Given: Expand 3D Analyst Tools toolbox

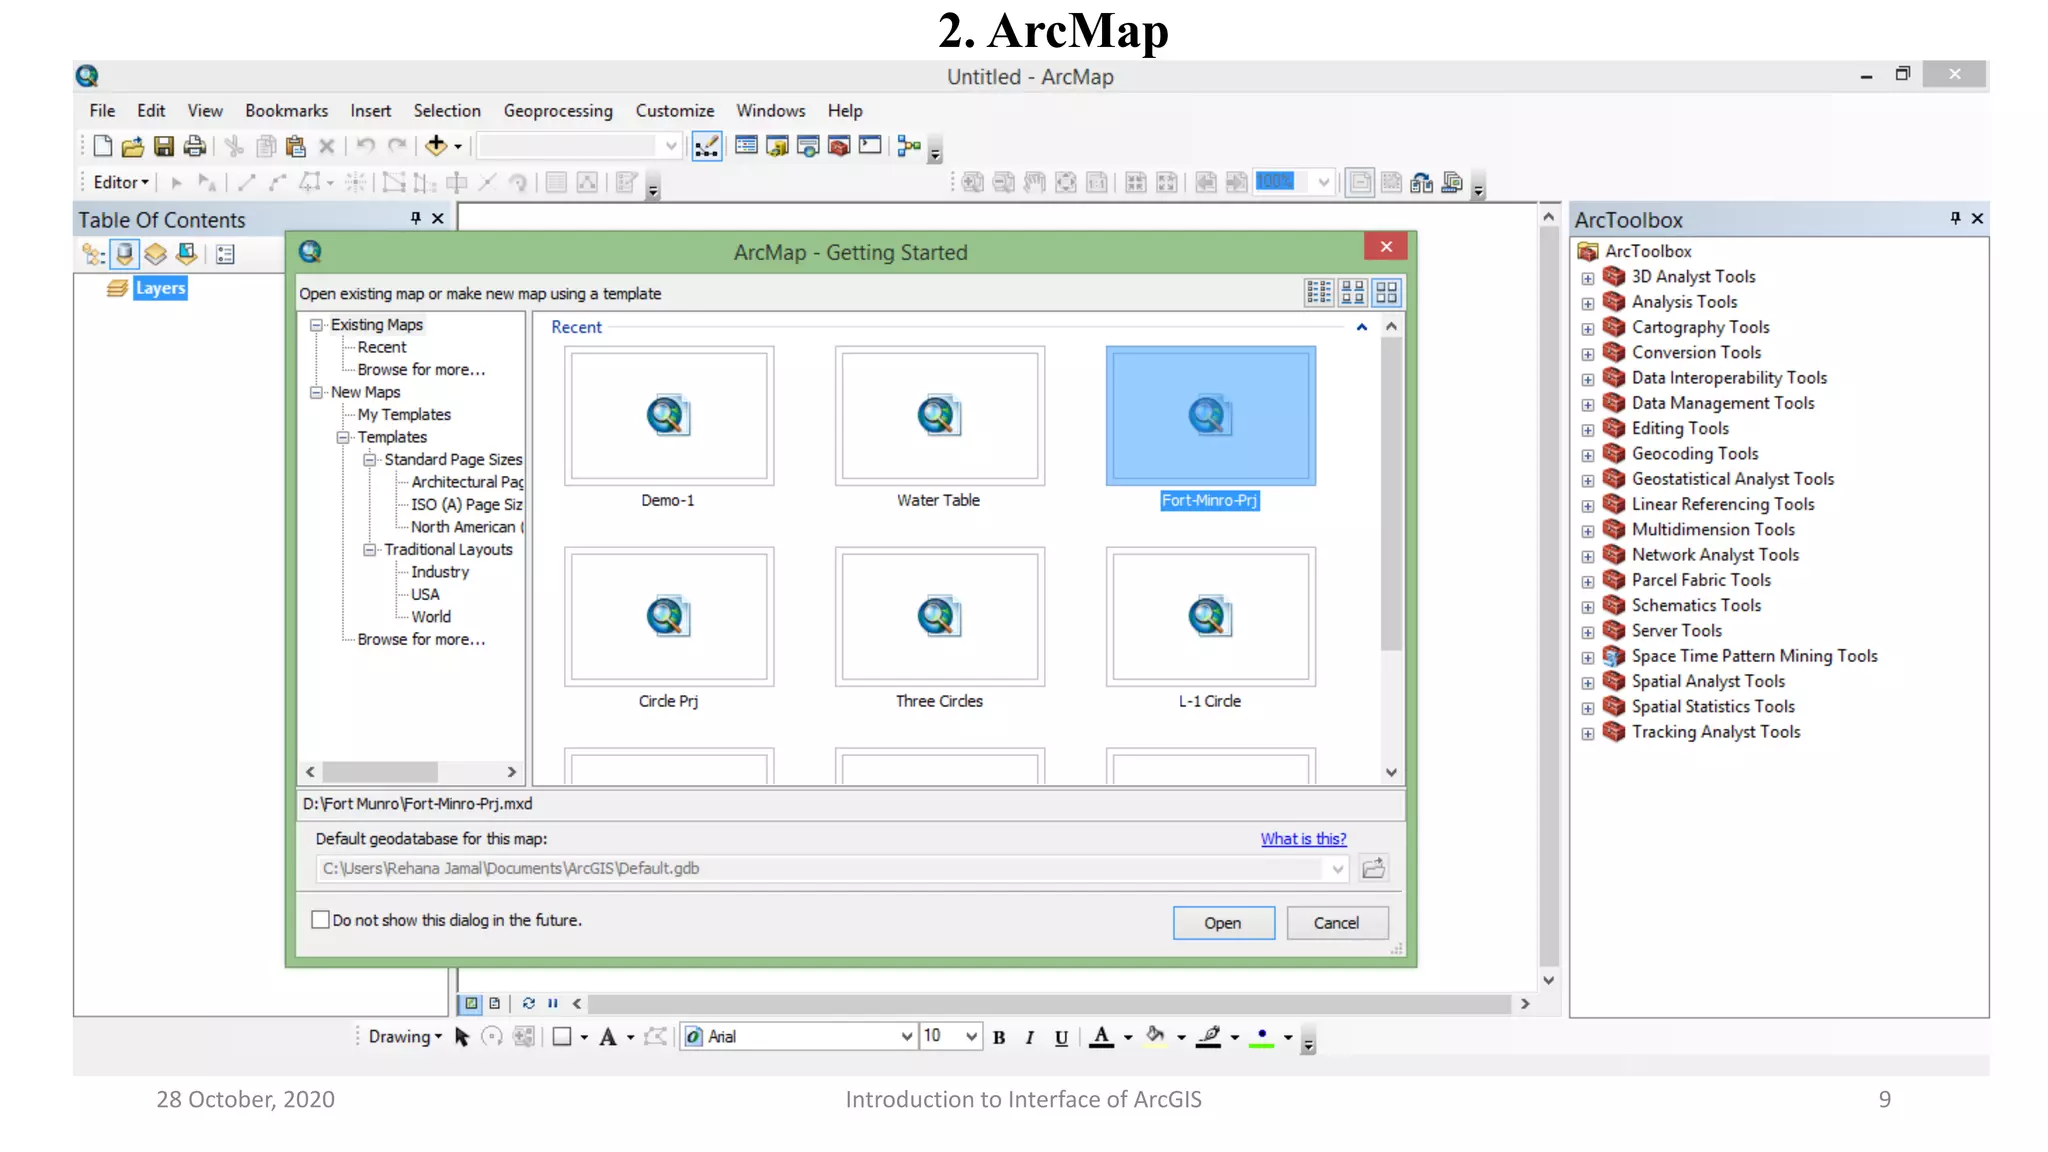Looking at the screenshot, I should point(1588,278).
